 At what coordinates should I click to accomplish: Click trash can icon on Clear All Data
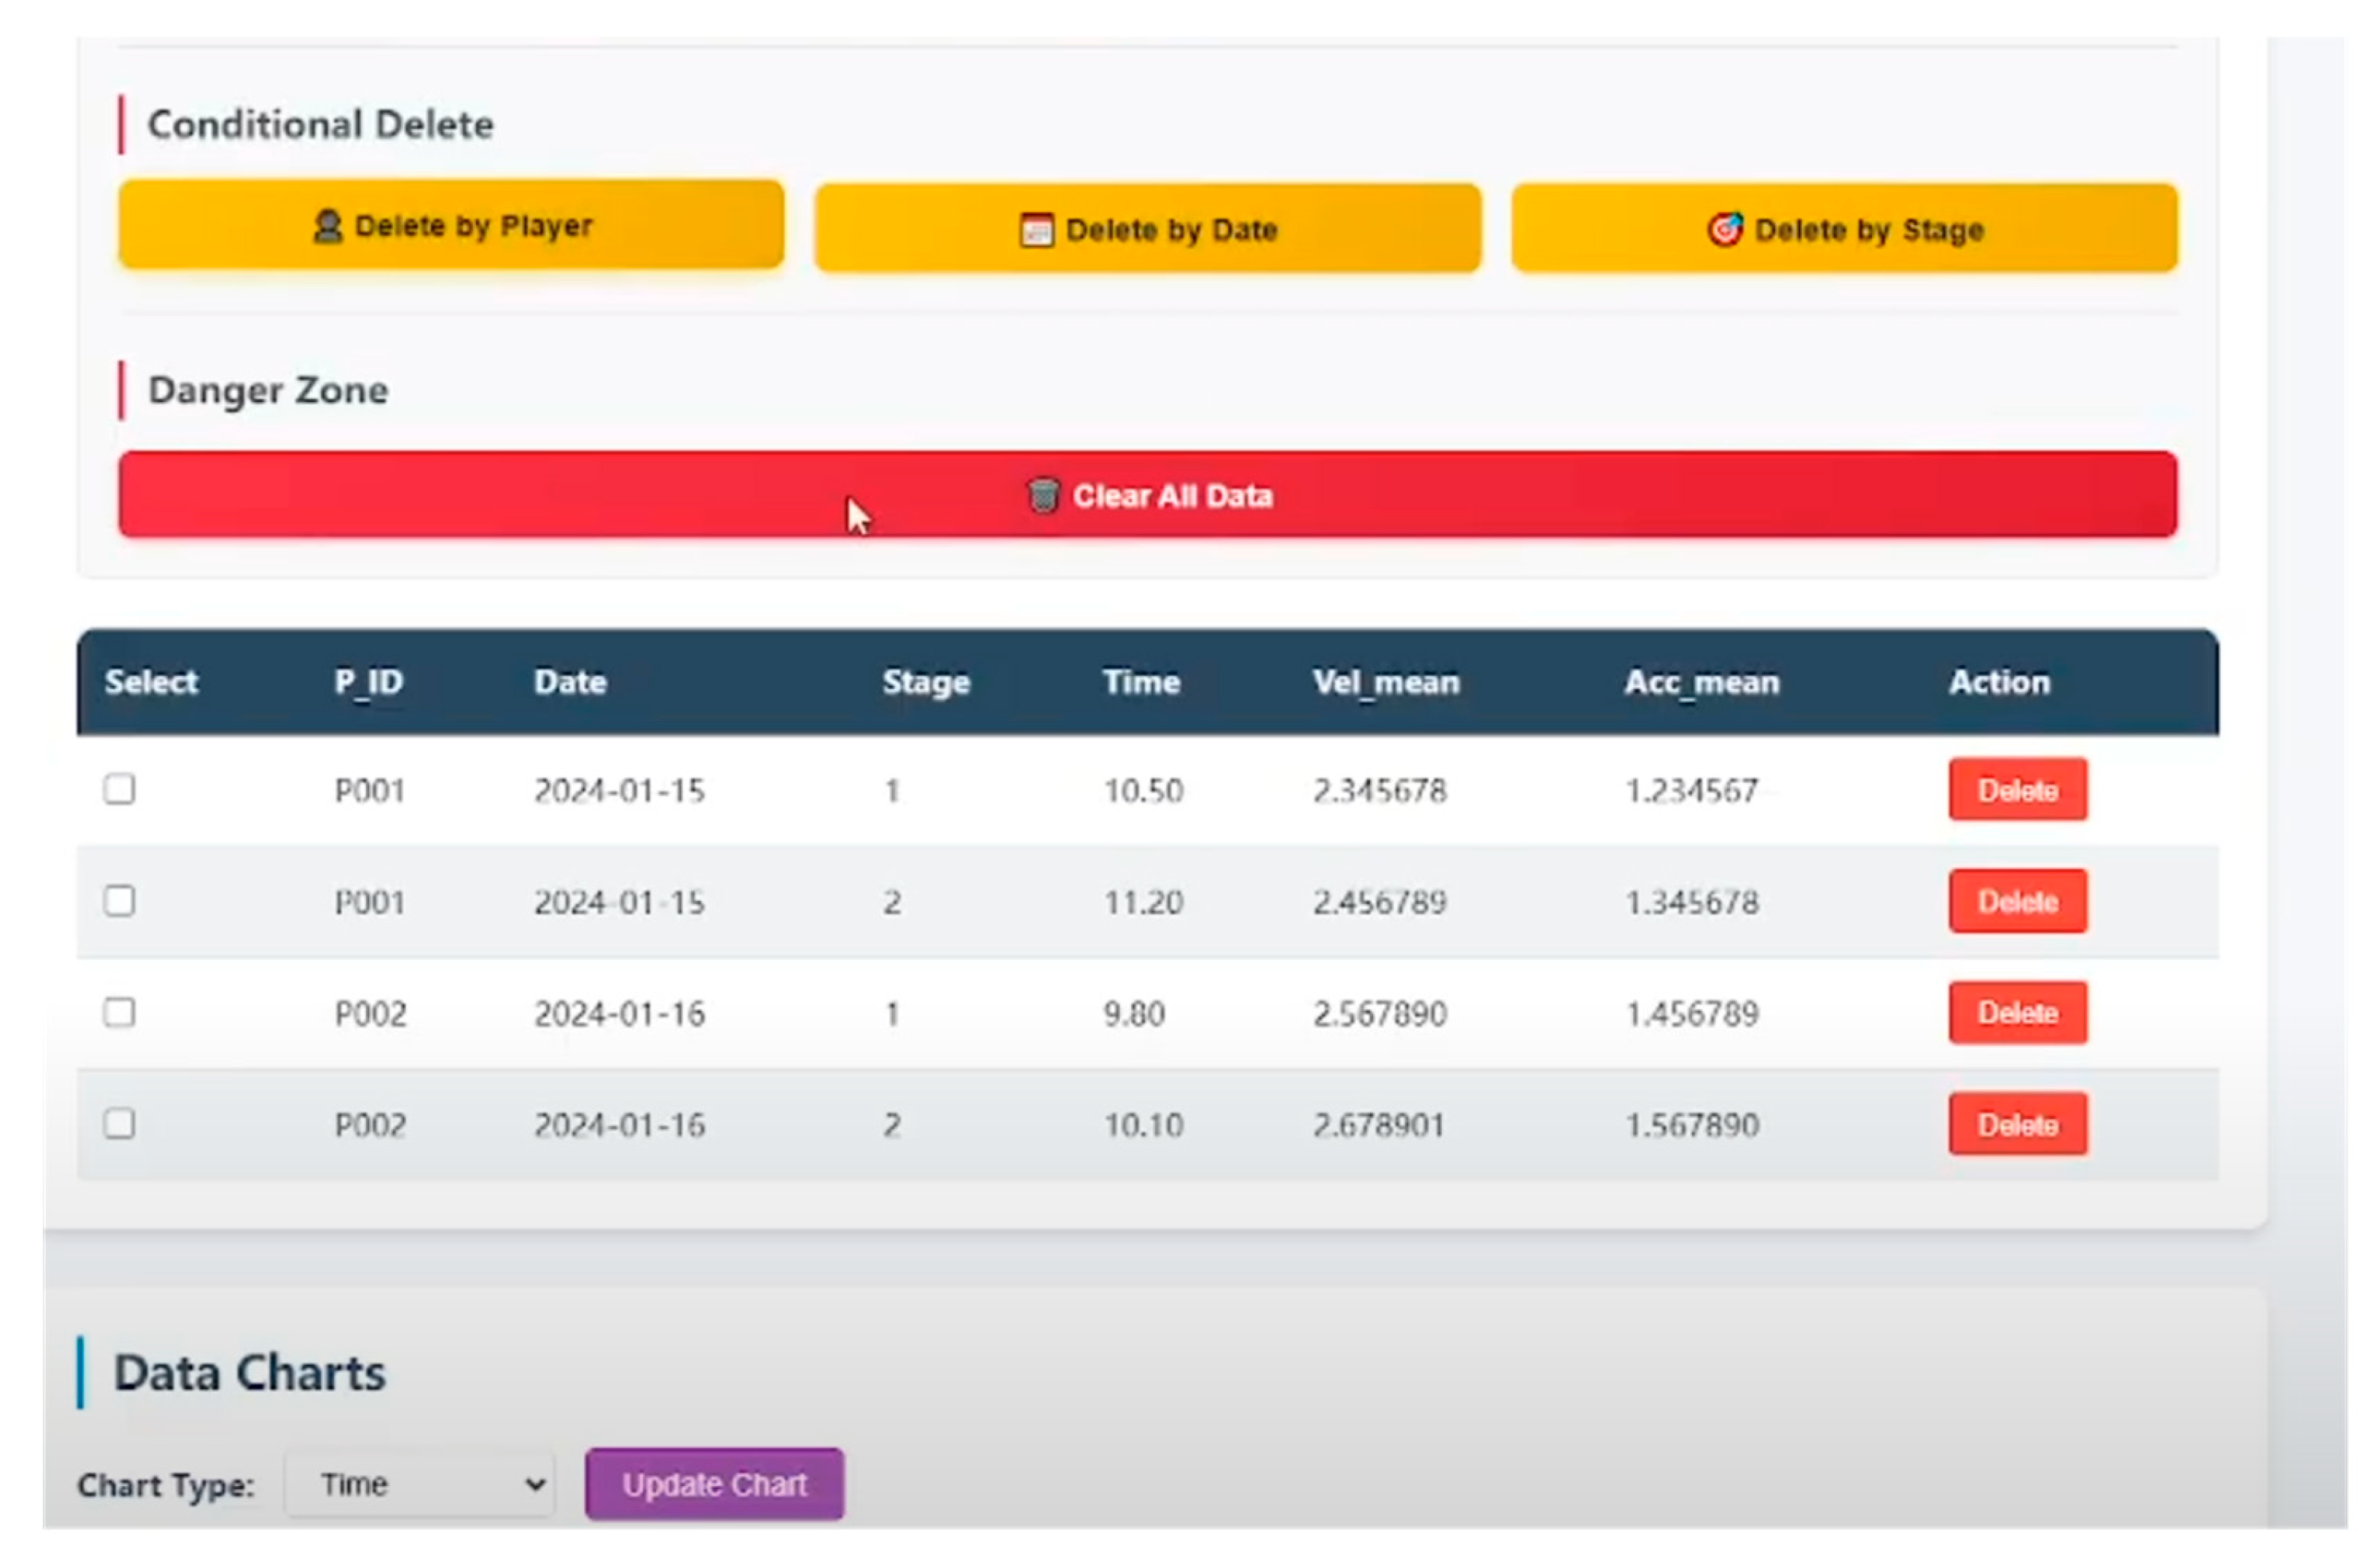(1042, 496)
